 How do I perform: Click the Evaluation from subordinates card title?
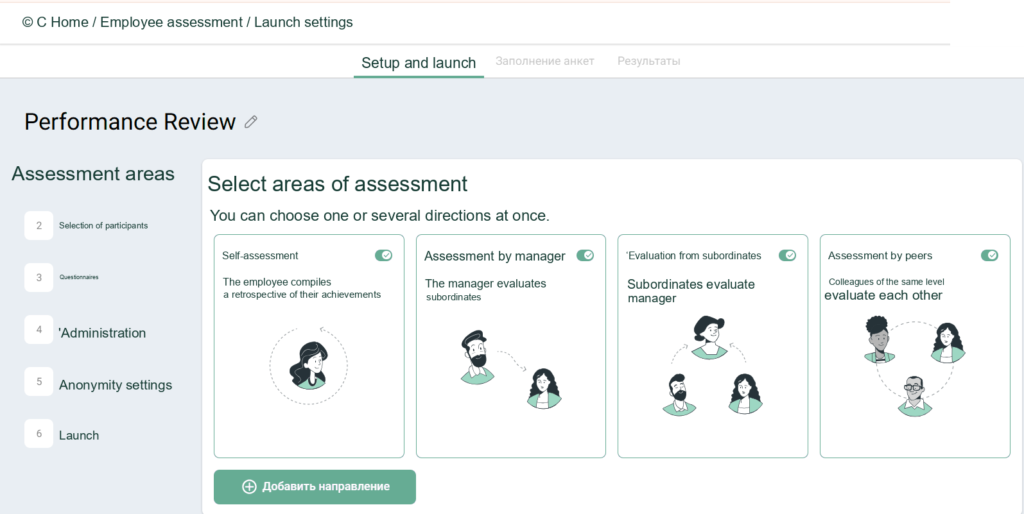pos(694,256)
